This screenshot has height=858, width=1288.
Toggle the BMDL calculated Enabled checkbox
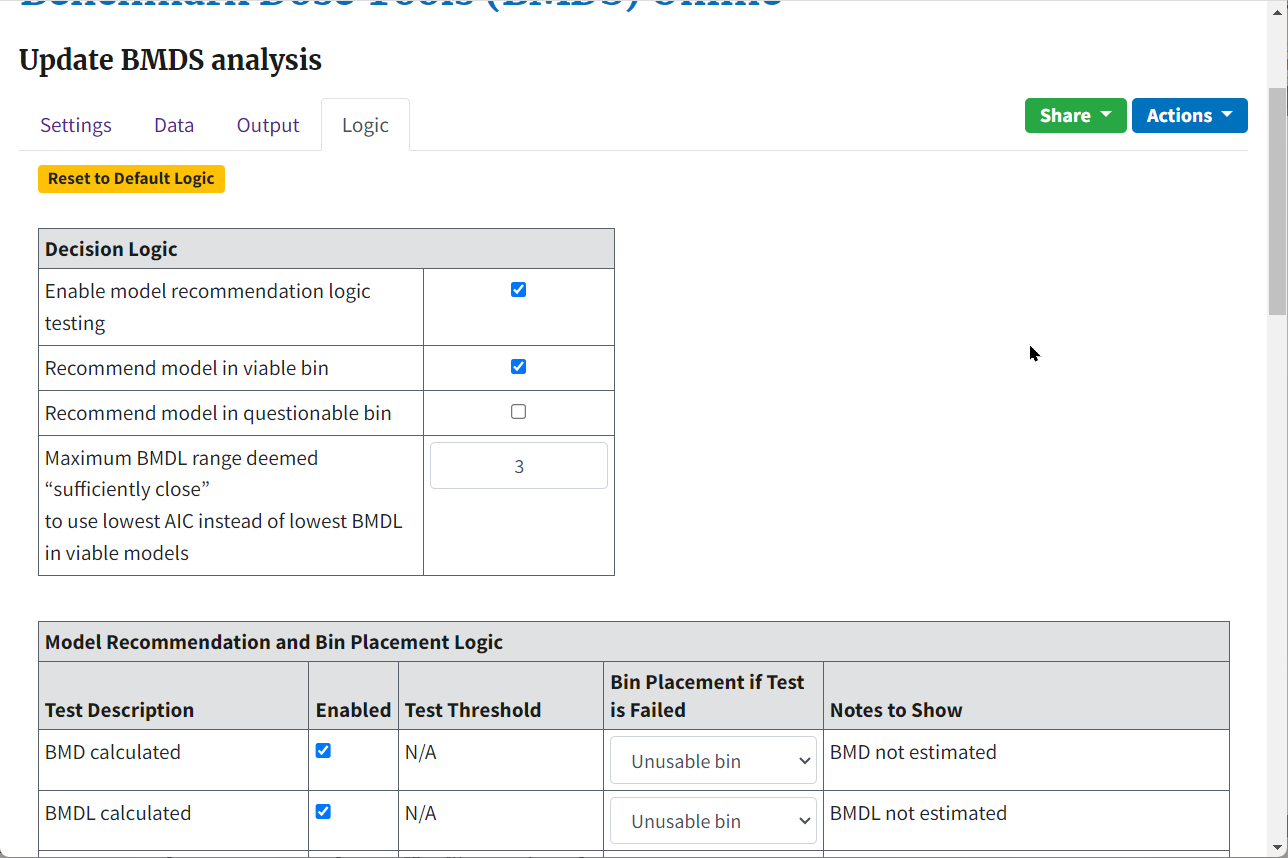coord(323,812)
